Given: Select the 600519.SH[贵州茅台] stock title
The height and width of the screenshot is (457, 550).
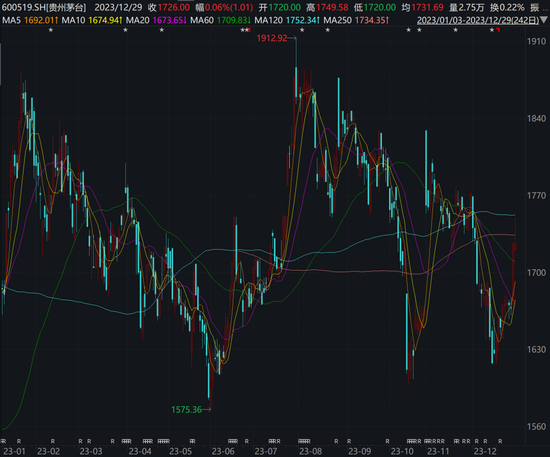Looking at the screenshot, I should coord(44,7).
